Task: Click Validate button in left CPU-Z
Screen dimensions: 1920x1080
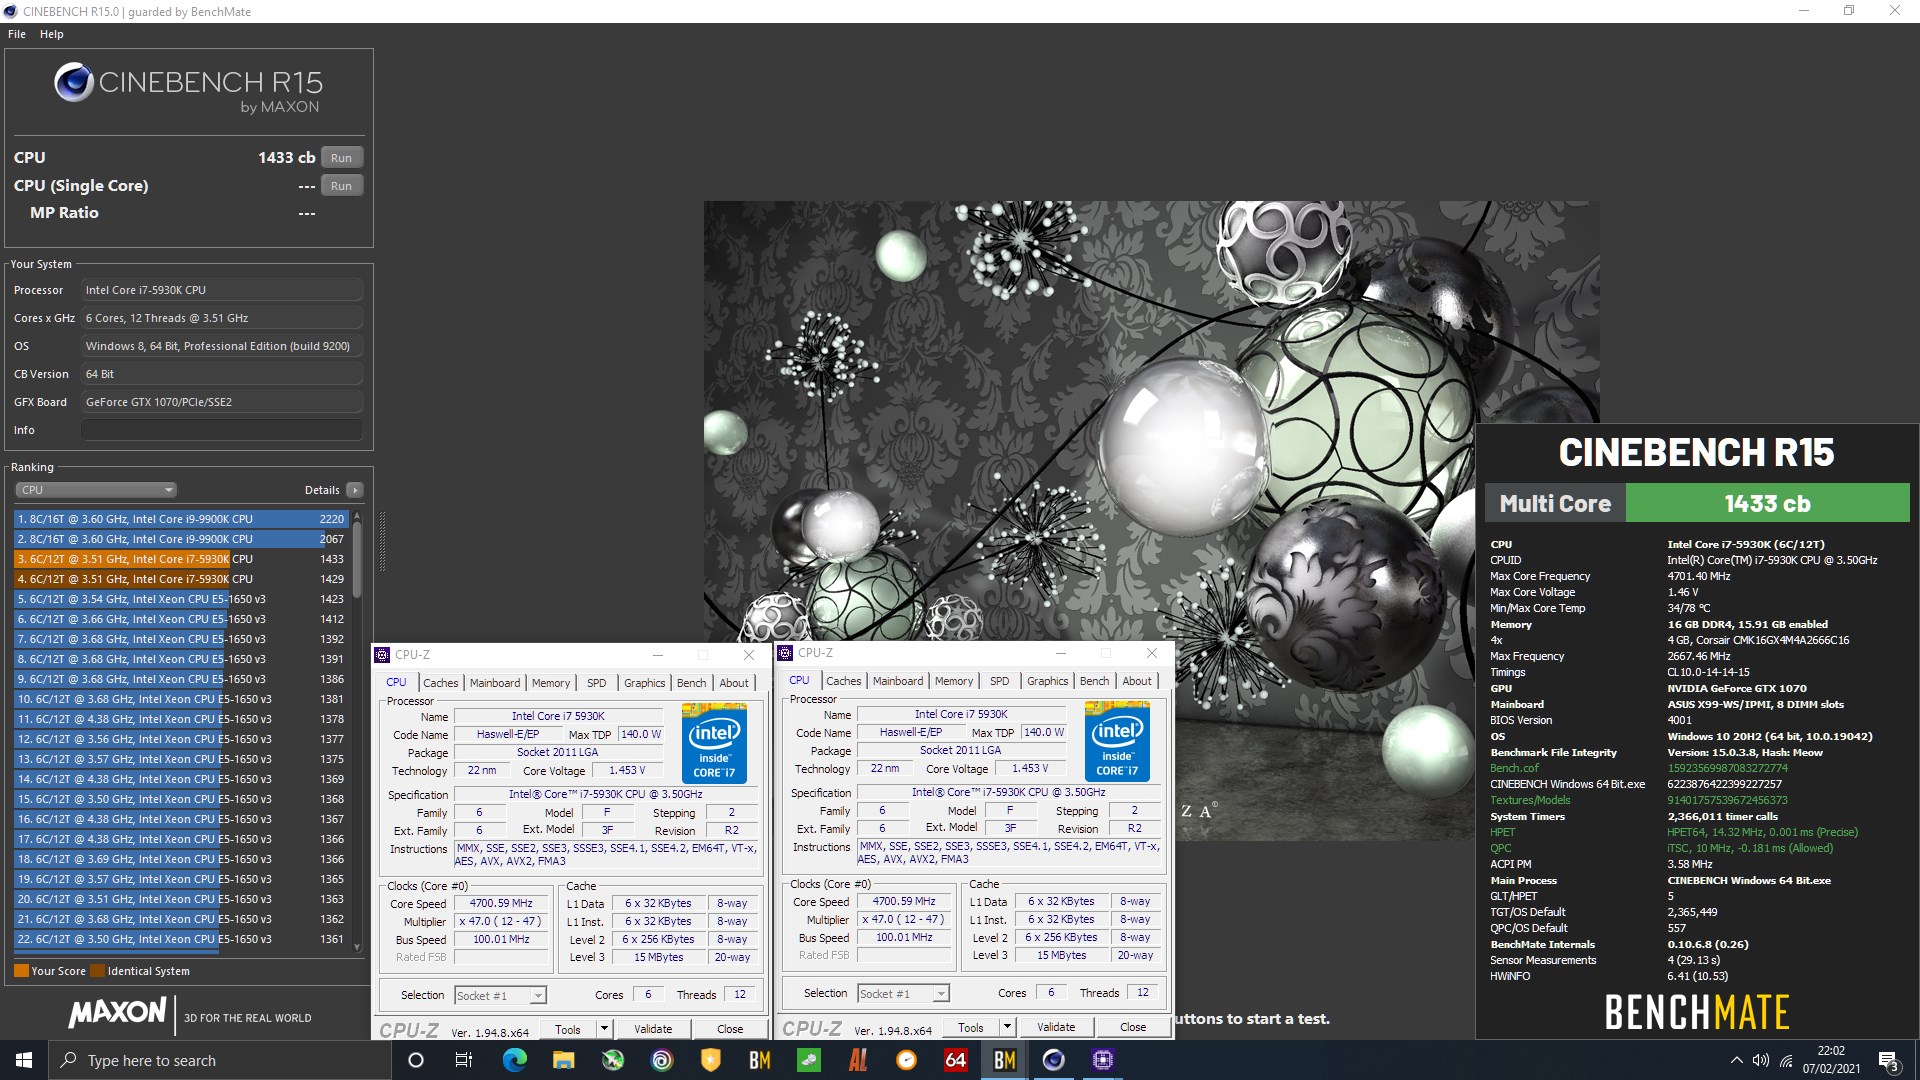Action: (x=653, y=1029)
